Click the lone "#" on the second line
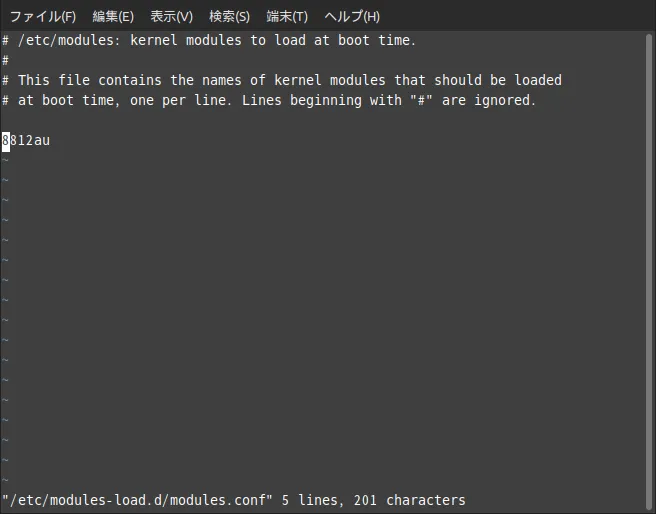Image resolution: width=656 pixels, height=514 pixels. (5, 60)
